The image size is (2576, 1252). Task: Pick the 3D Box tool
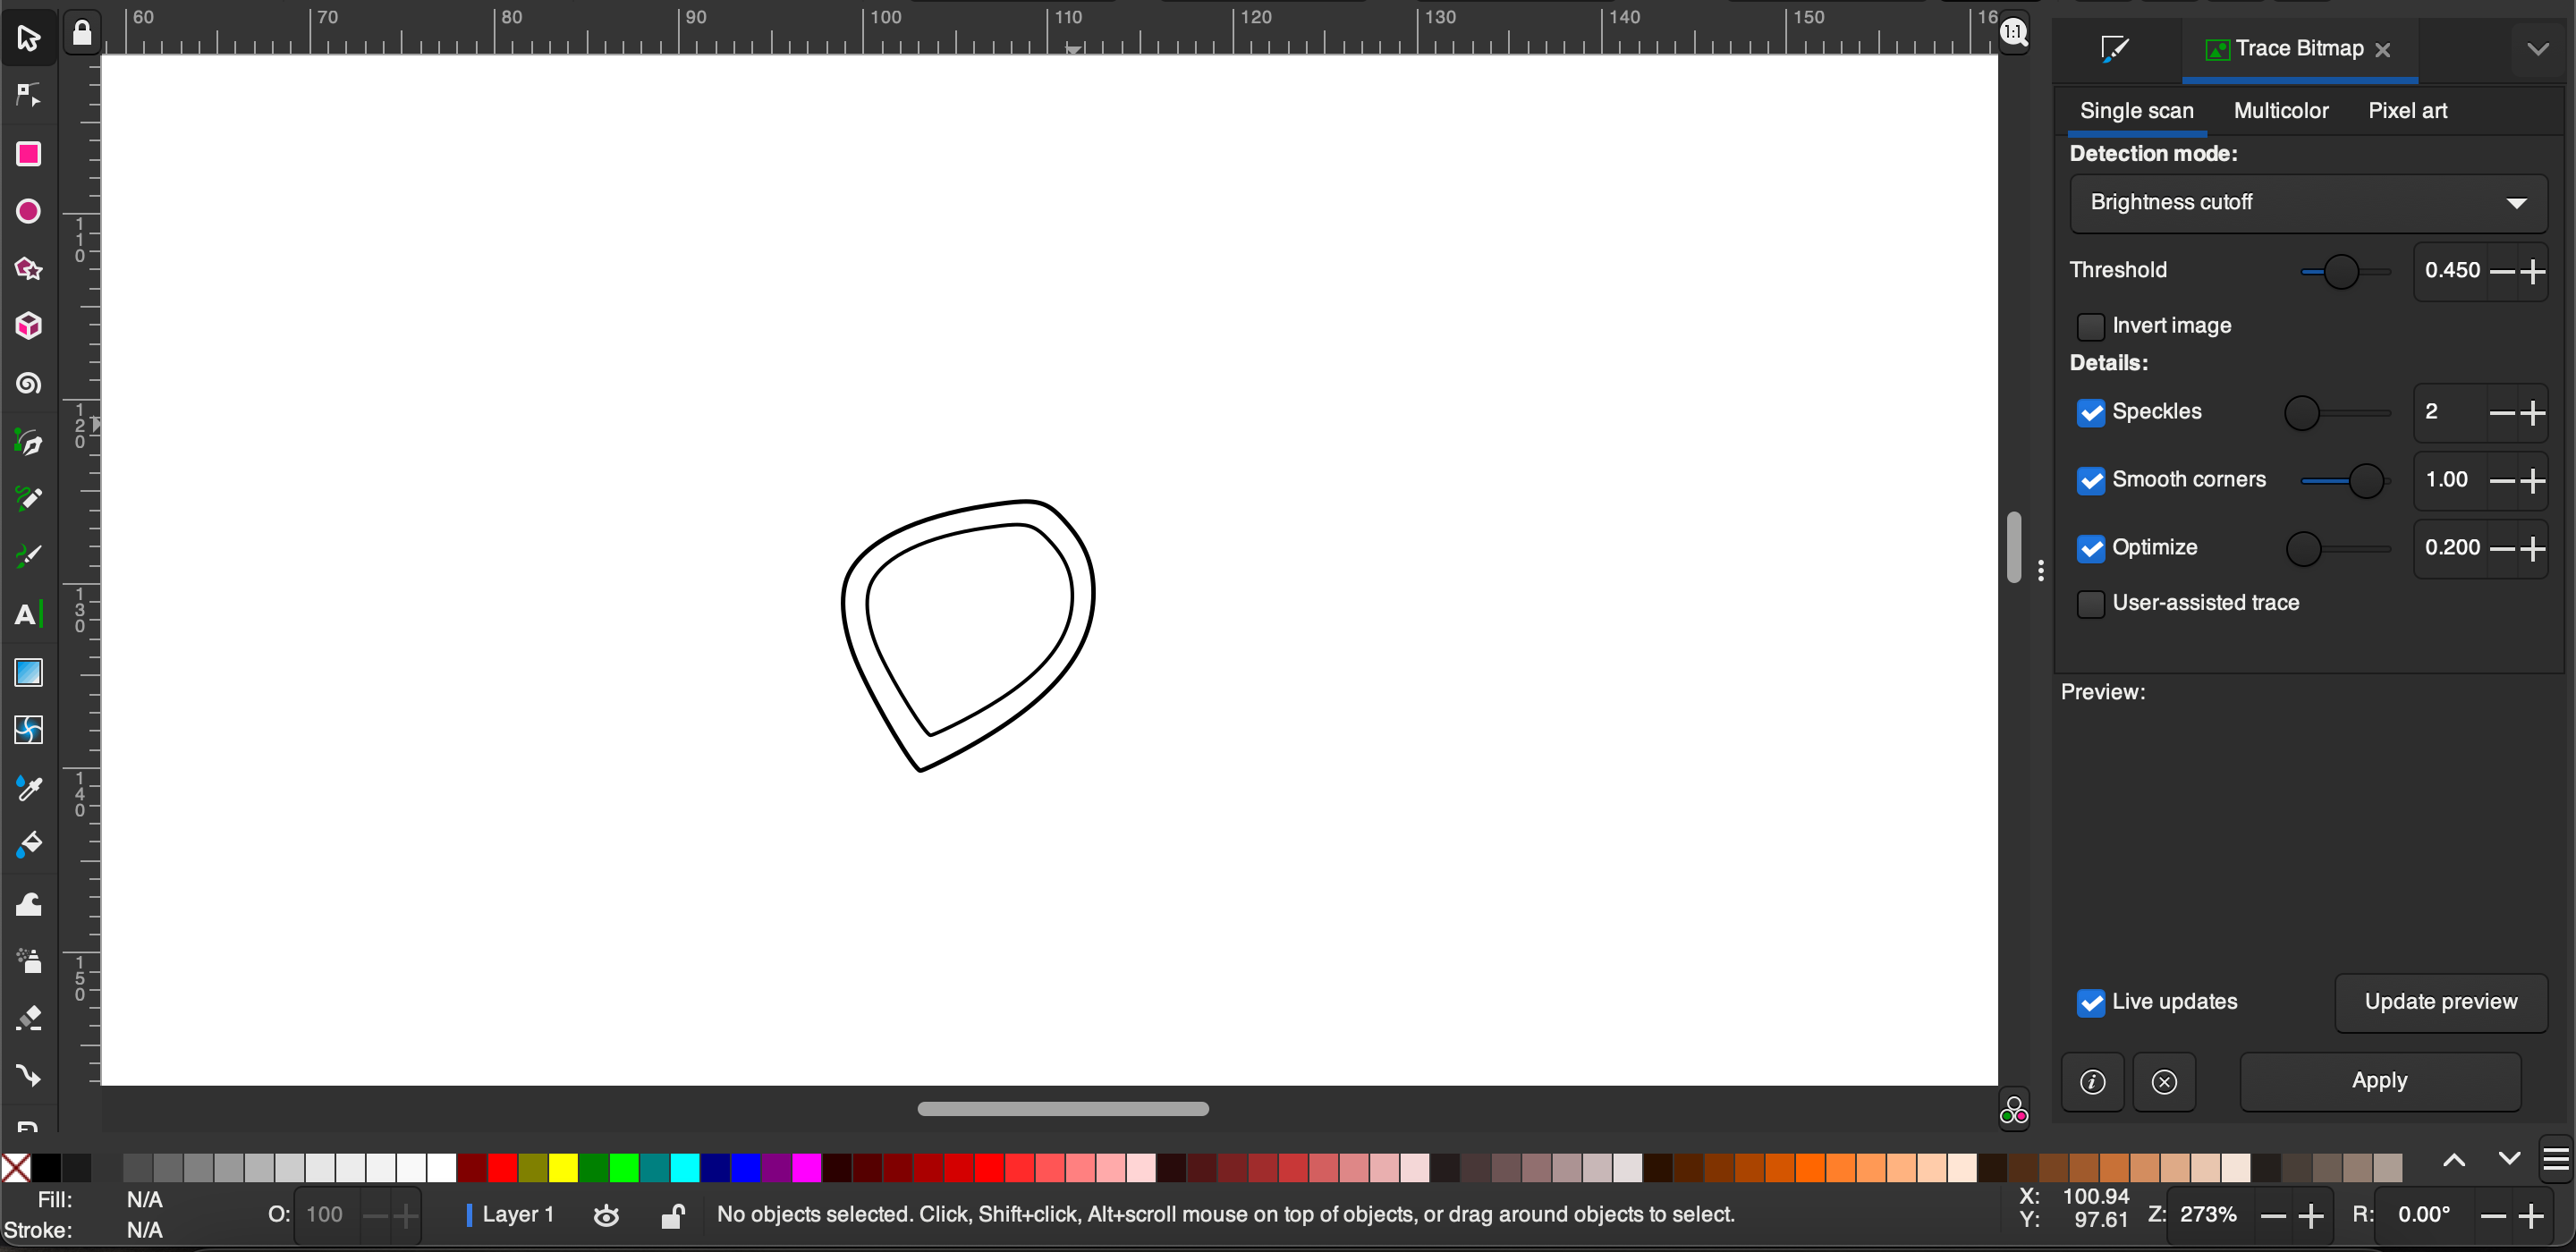(x=27, y=326)
